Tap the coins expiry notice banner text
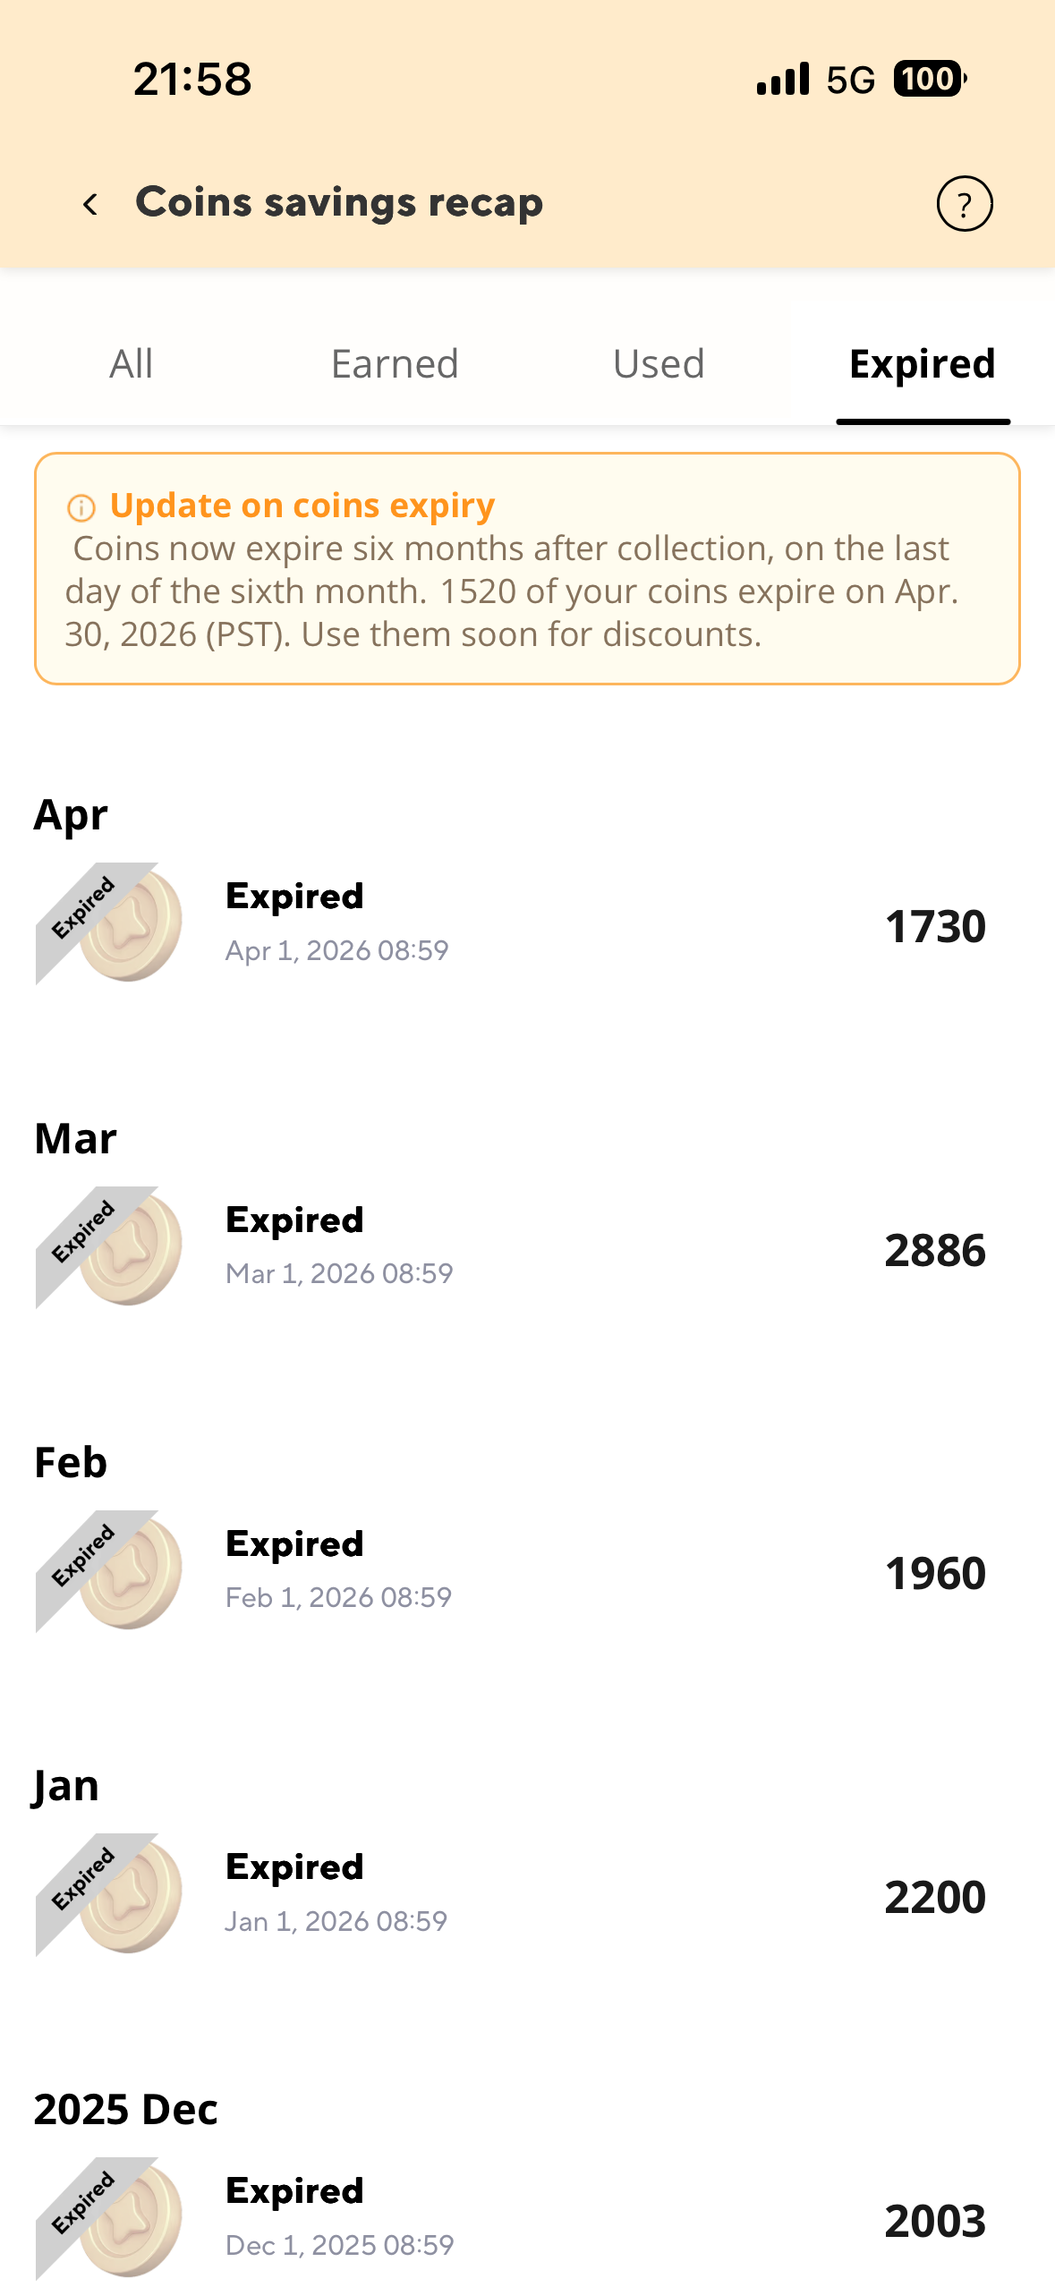Viewport: 1055px width, 2287px height. (x=512, y=591)
